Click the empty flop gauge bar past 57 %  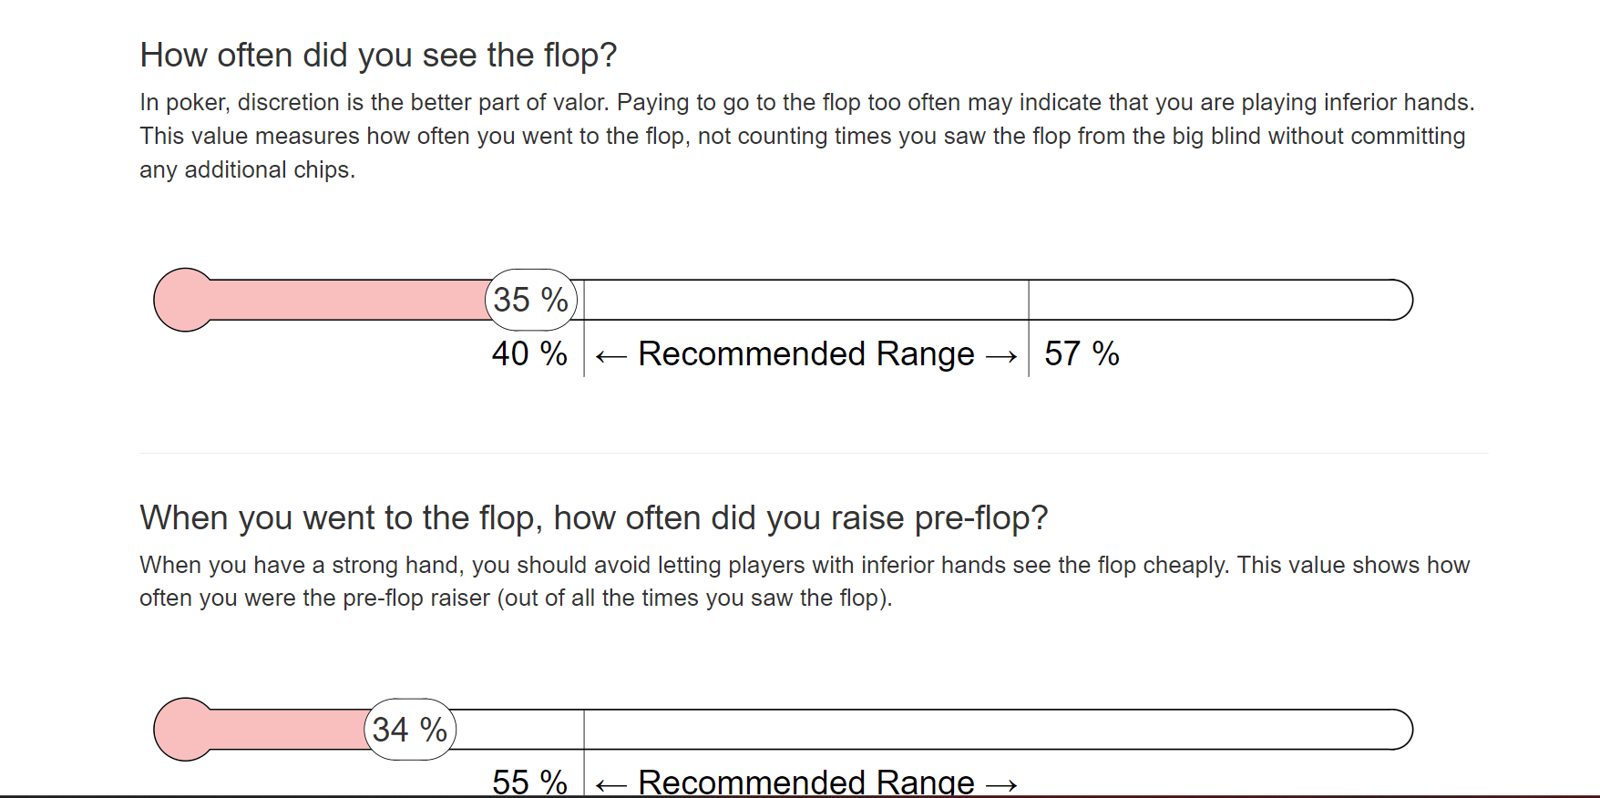click(1220, 300)
